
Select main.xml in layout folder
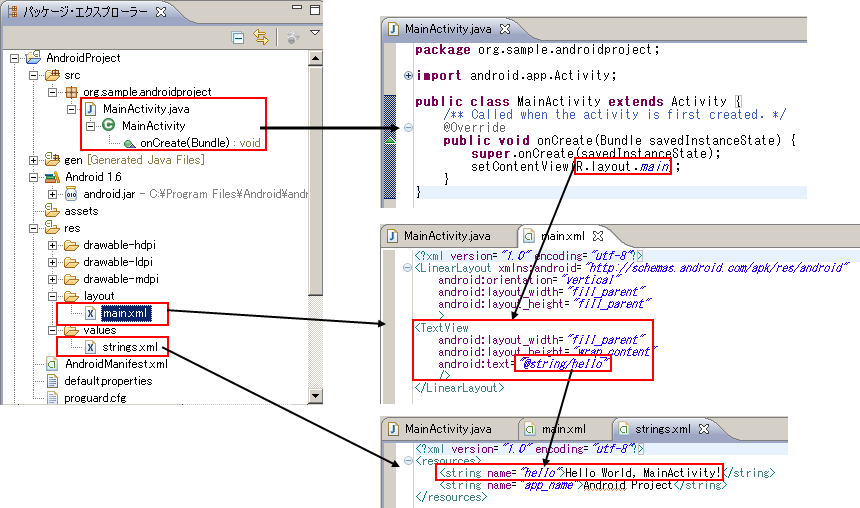124,313
